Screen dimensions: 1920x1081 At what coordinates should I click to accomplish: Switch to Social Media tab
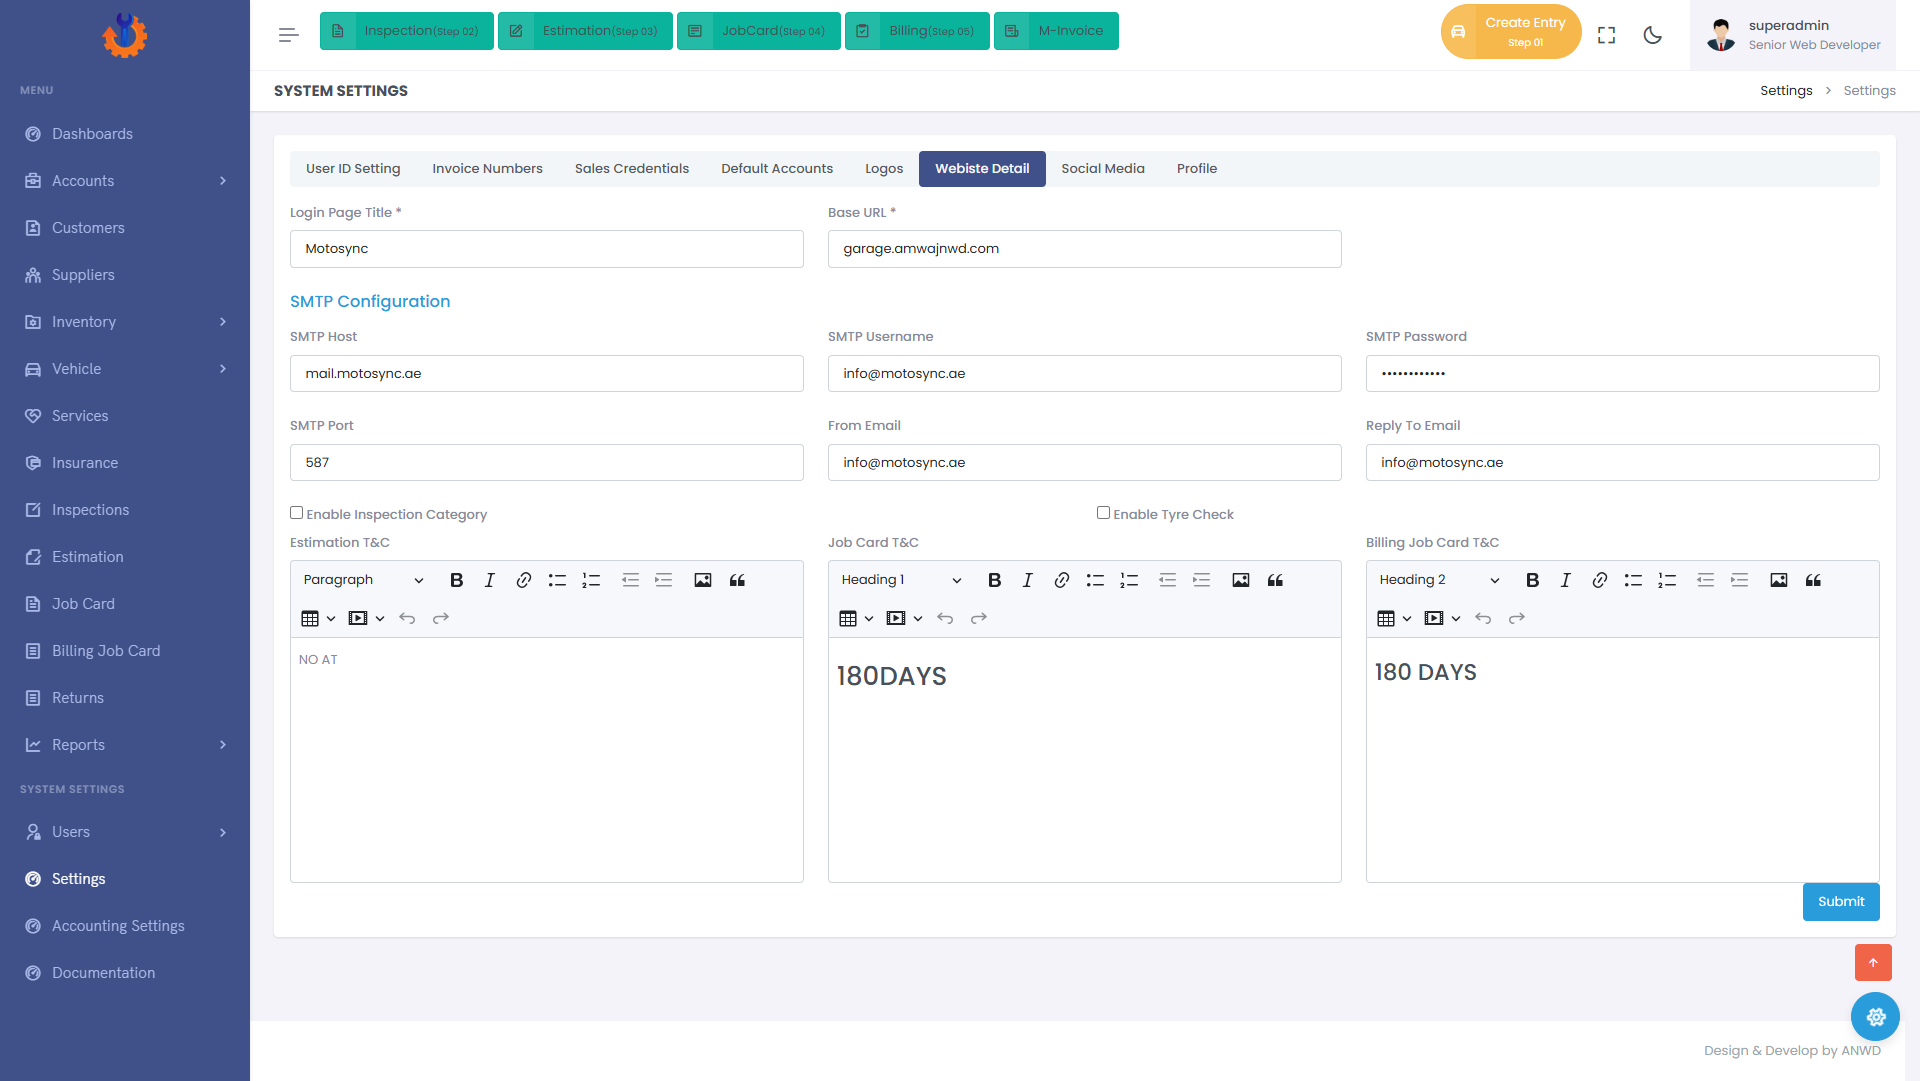coord(1103,169)
